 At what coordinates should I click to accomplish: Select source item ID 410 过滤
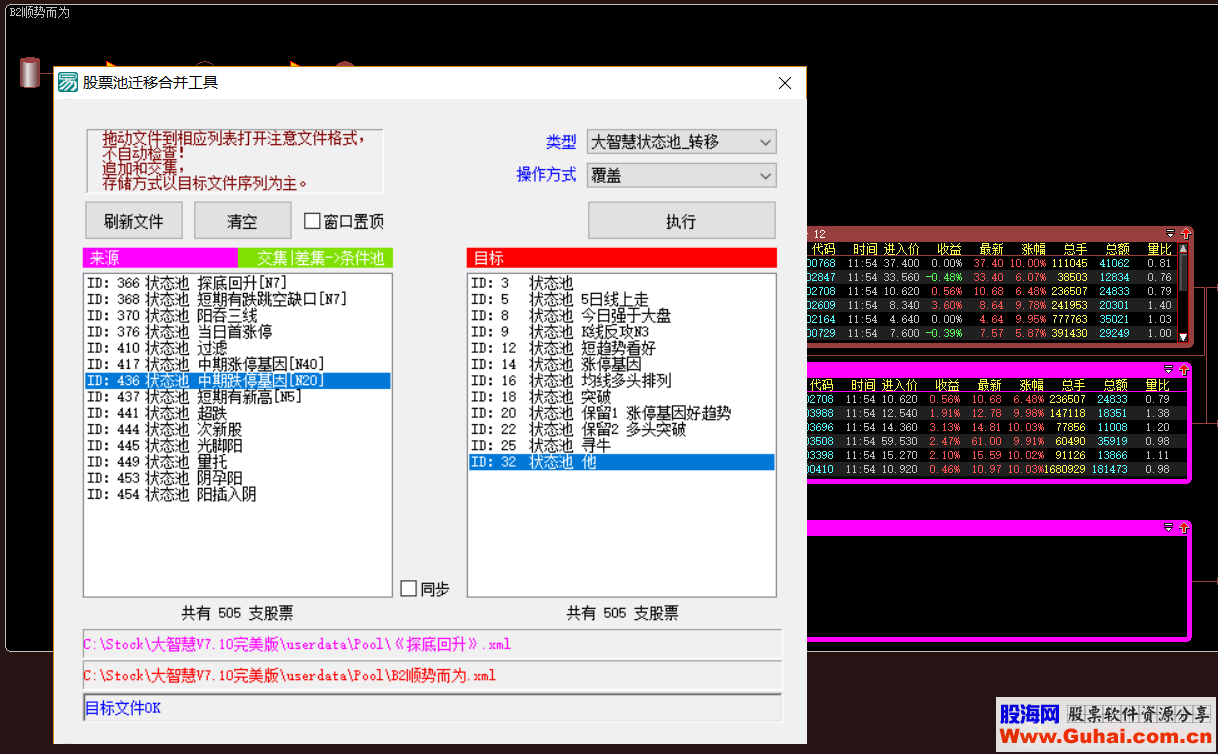[x=238, y=348]
